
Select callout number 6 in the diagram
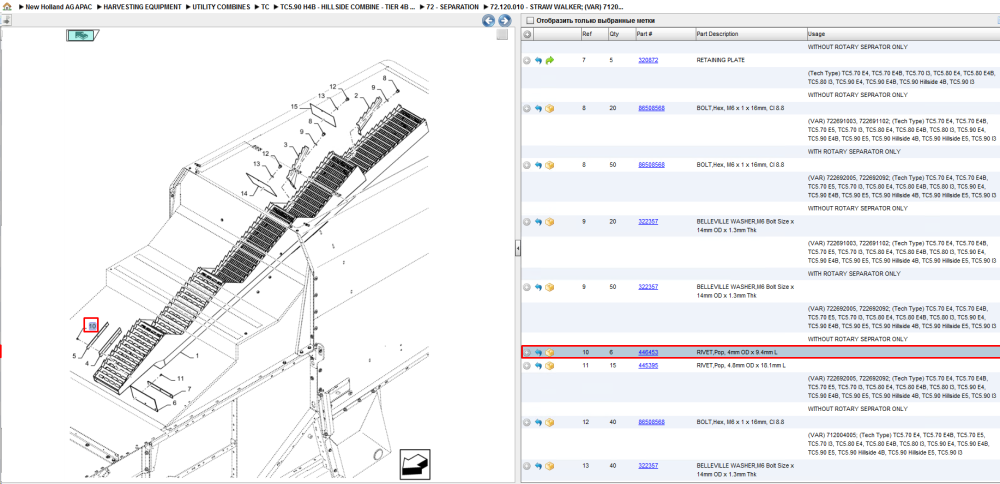pos(174,402)
